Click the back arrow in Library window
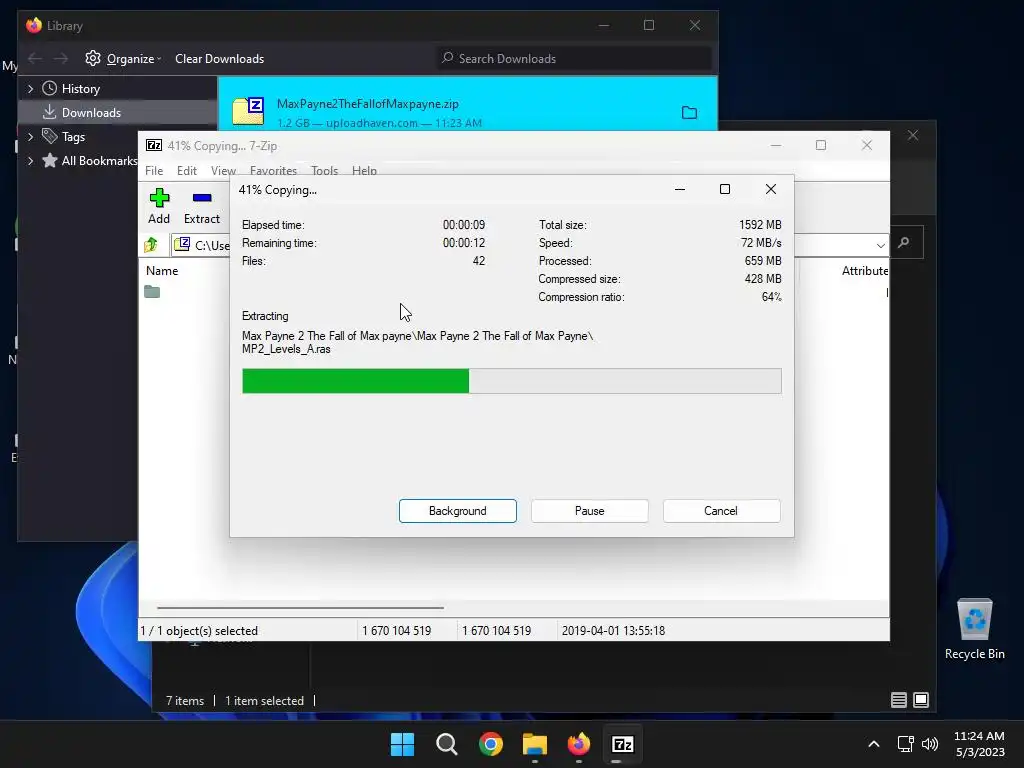The height and width of the screenshot is (768, 1024). [x=35, y=58]
